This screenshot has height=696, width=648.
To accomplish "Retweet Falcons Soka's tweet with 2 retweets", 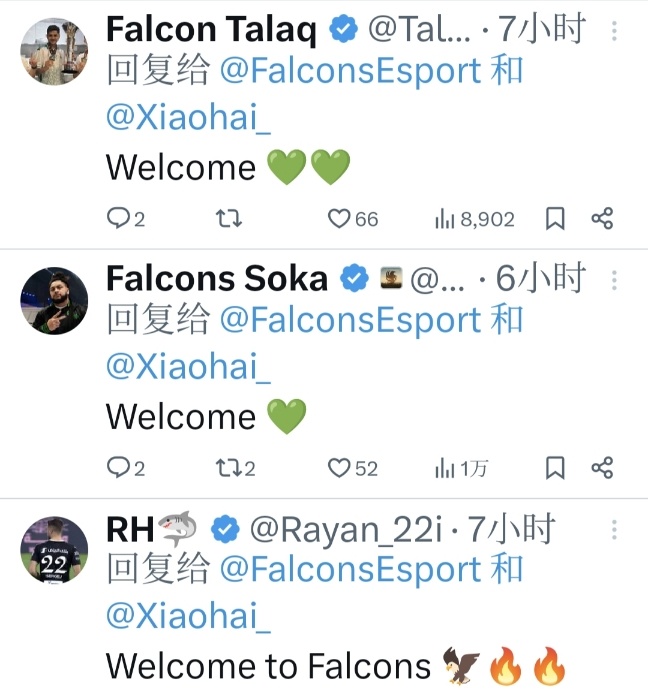I will coord(236,468).
